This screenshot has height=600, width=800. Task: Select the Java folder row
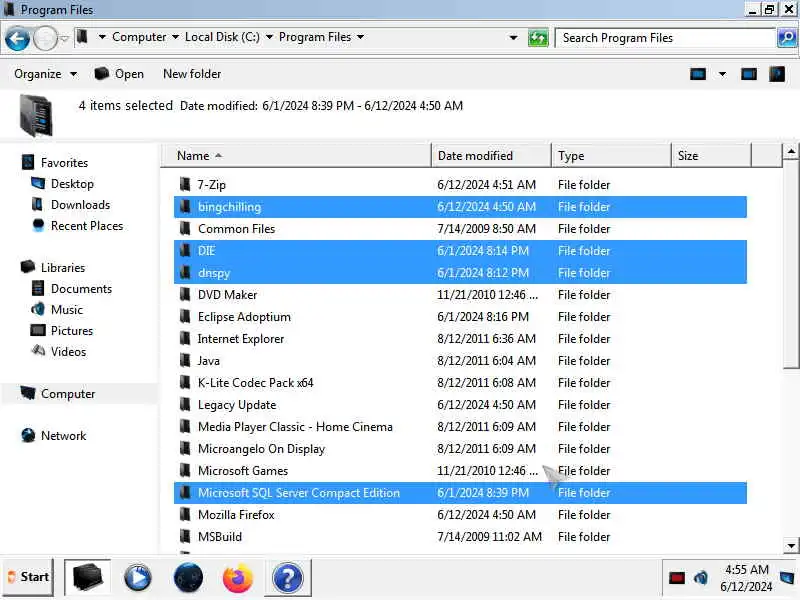click(x=460, y=361)
